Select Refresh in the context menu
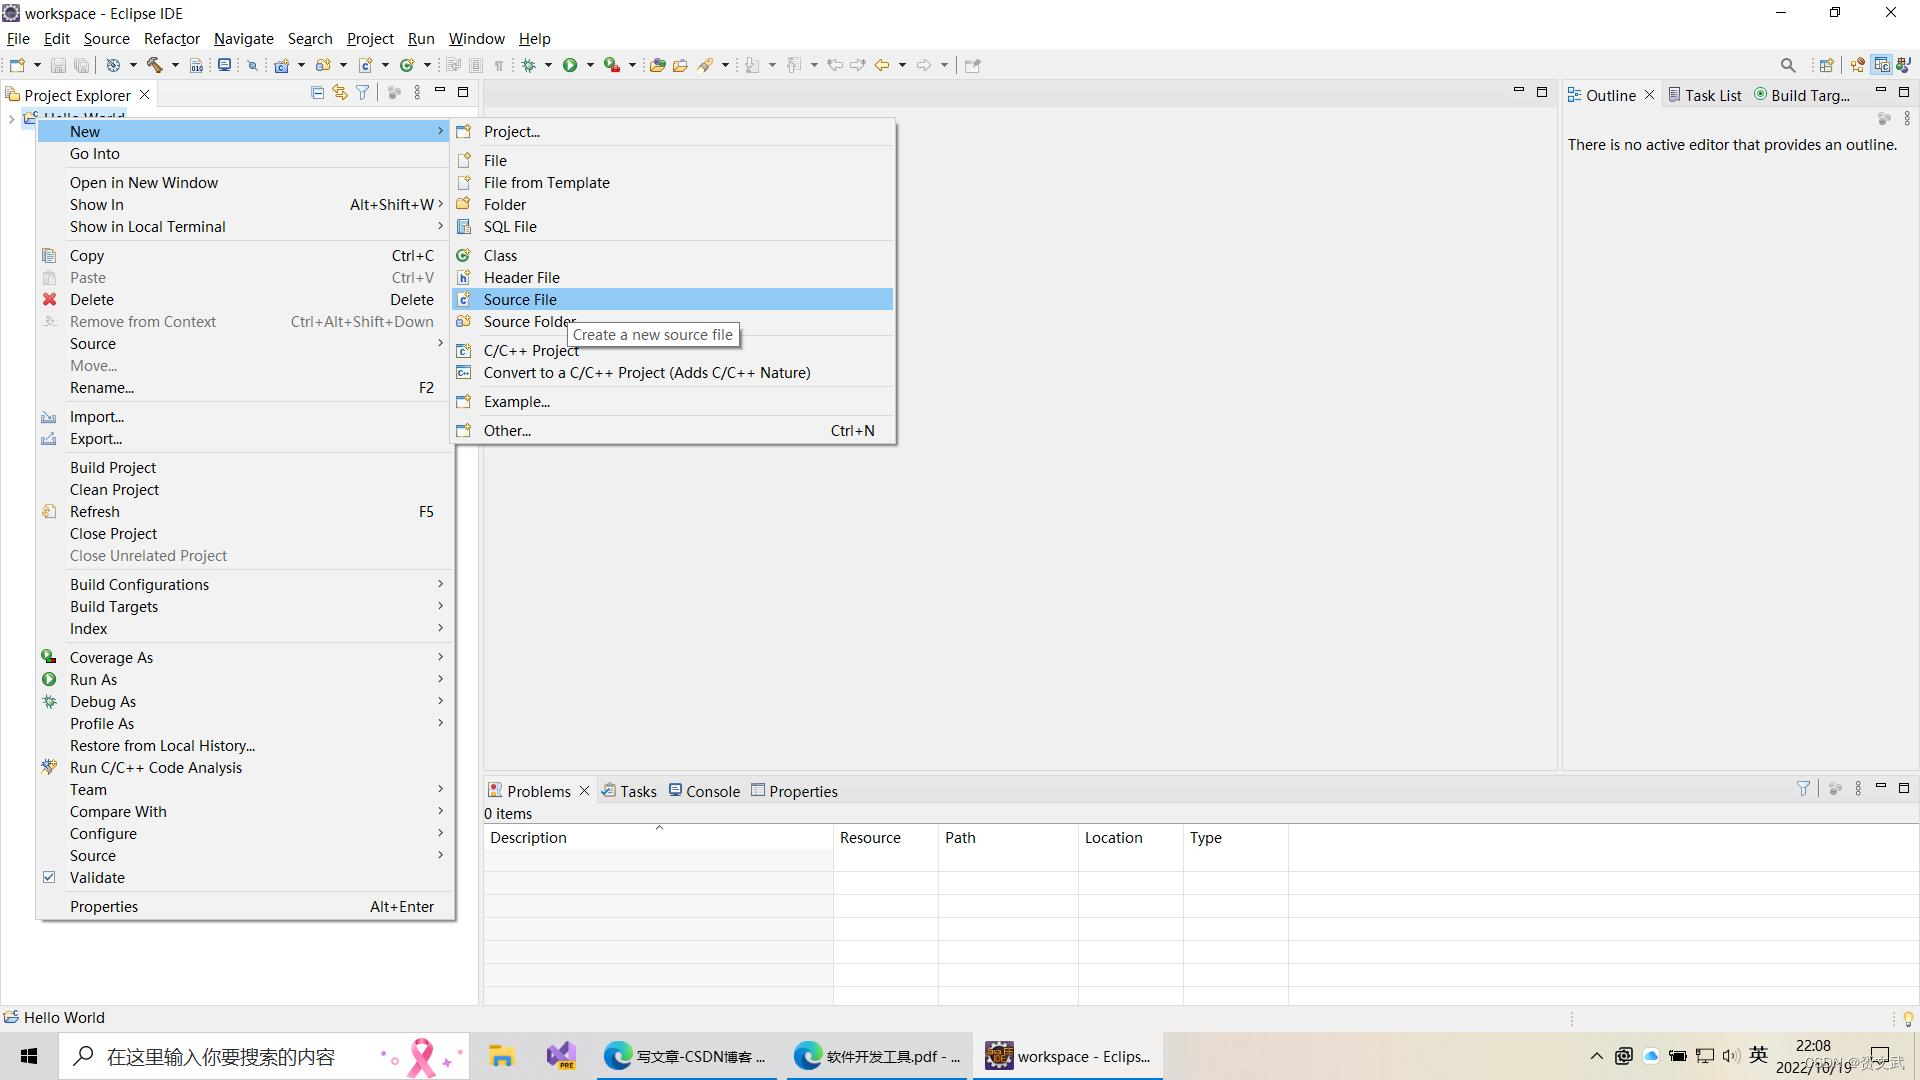The height and width of the screenshot is (1080, 1920). pos(245,511)
